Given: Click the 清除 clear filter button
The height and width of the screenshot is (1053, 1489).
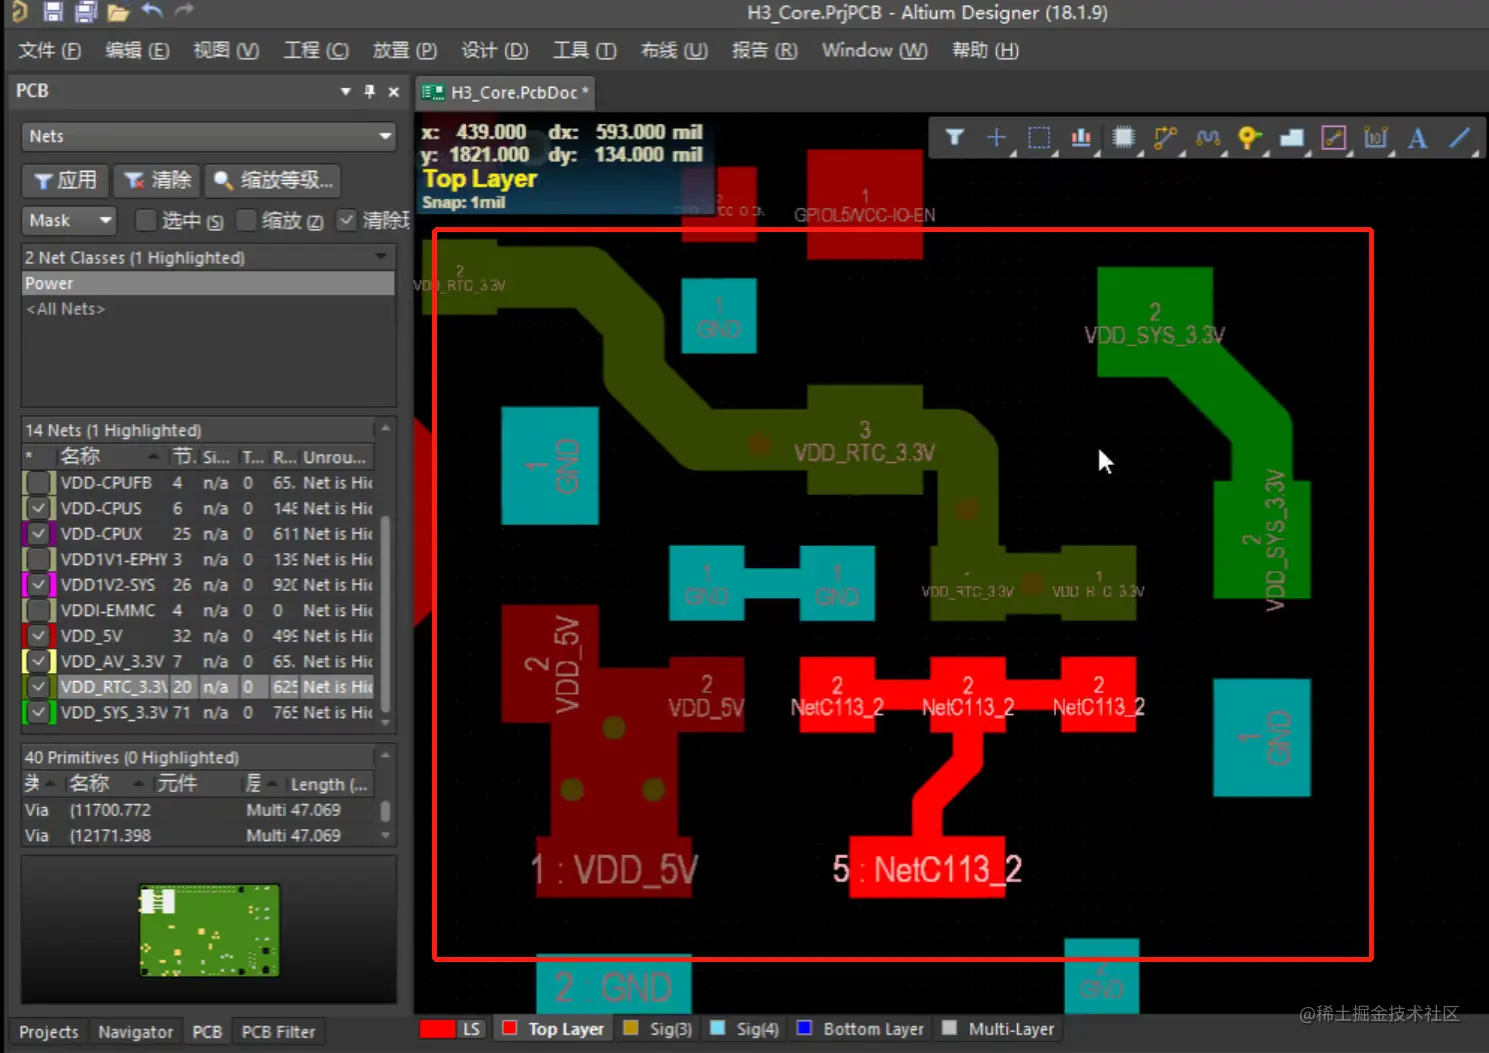Looking at the screenshot, I should click(157, 180).
